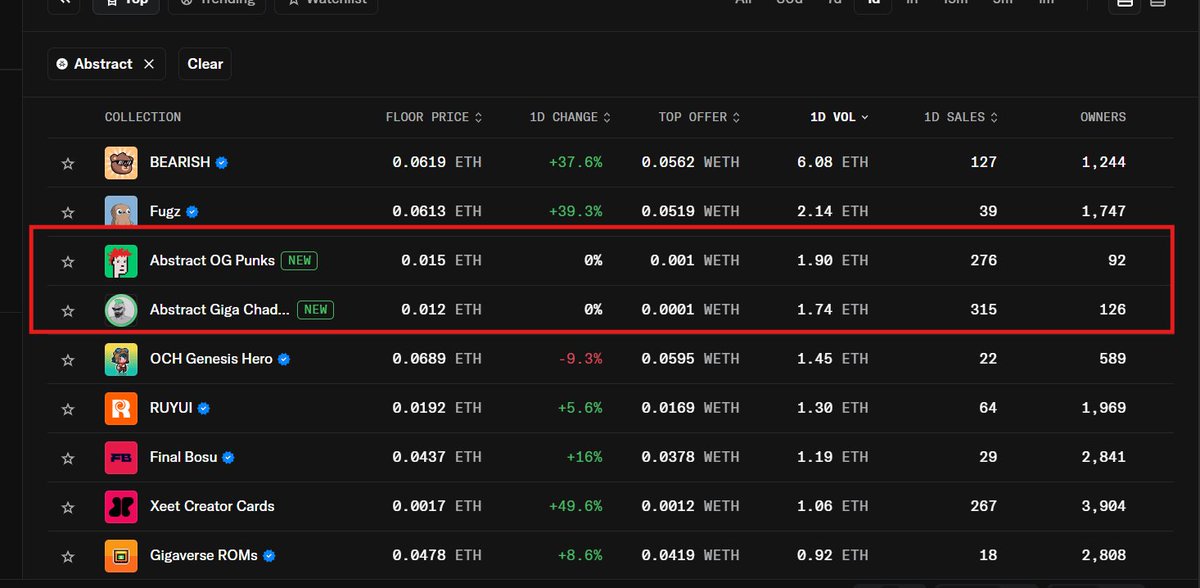Click Abstract OG Punks volume 1.90 ETH

(832, 260)
